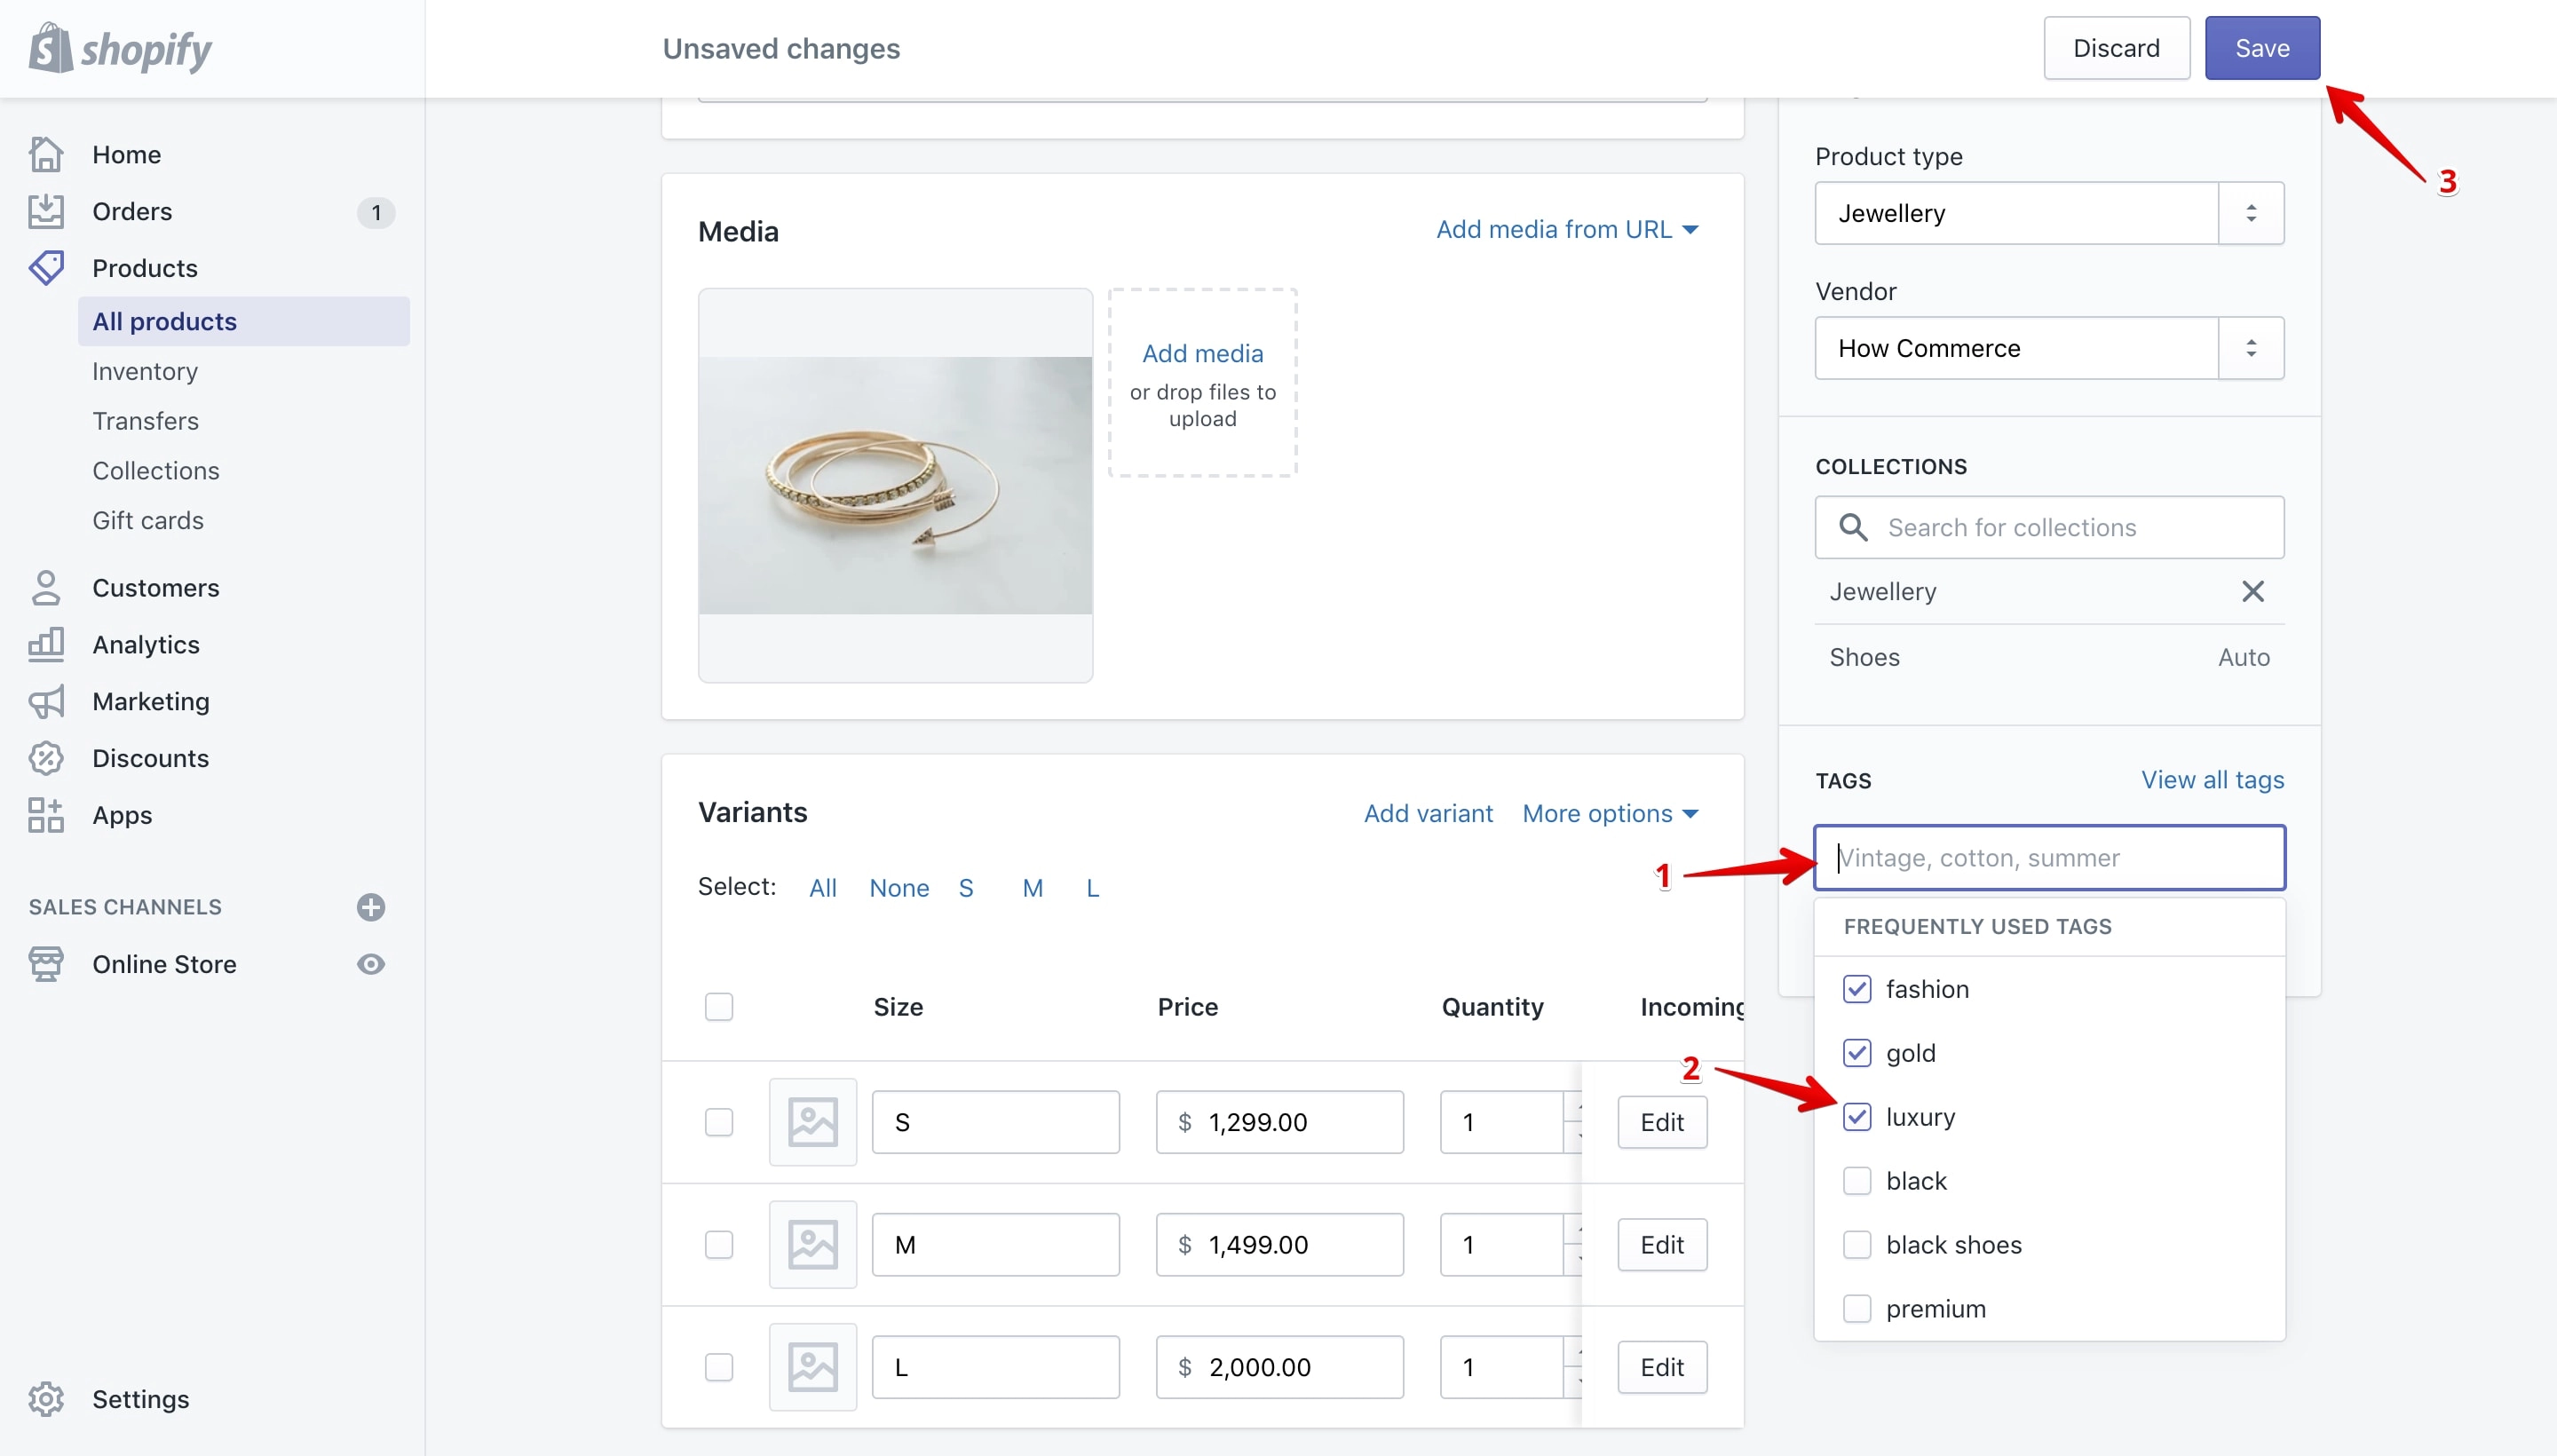Click price field of variant S
This screenshot has width=2557, height=1456.
1280,1122
